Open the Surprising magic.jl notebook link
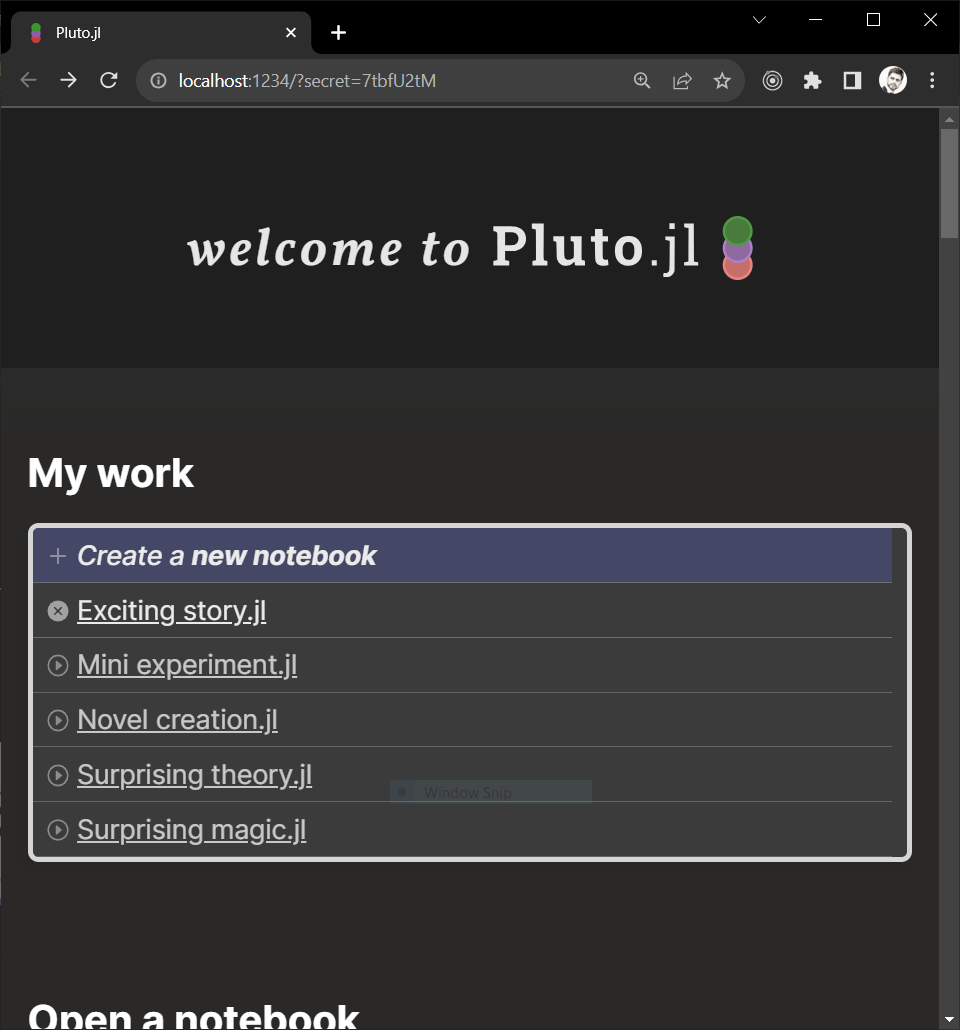 tap(191, 830)
